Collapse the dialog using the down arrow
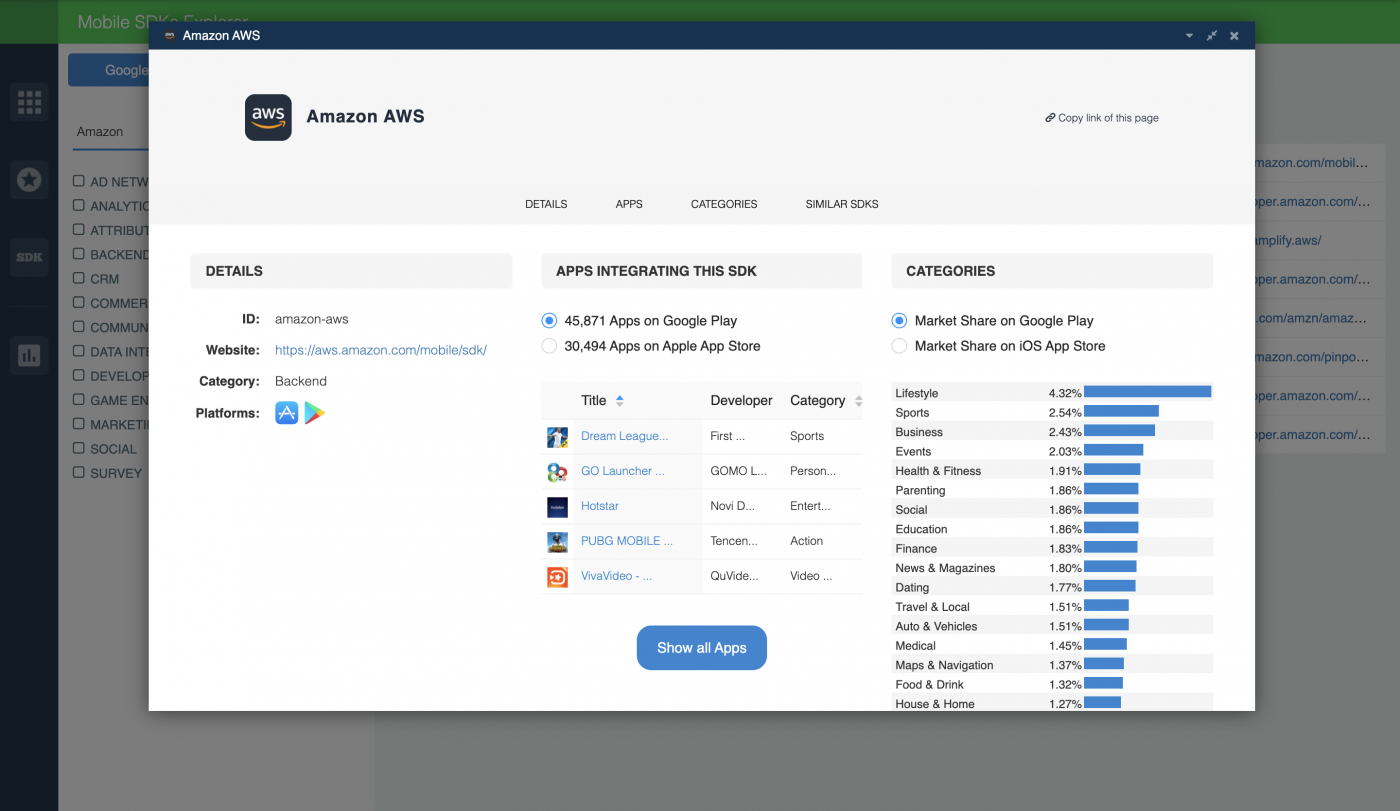 [1188, 35]
